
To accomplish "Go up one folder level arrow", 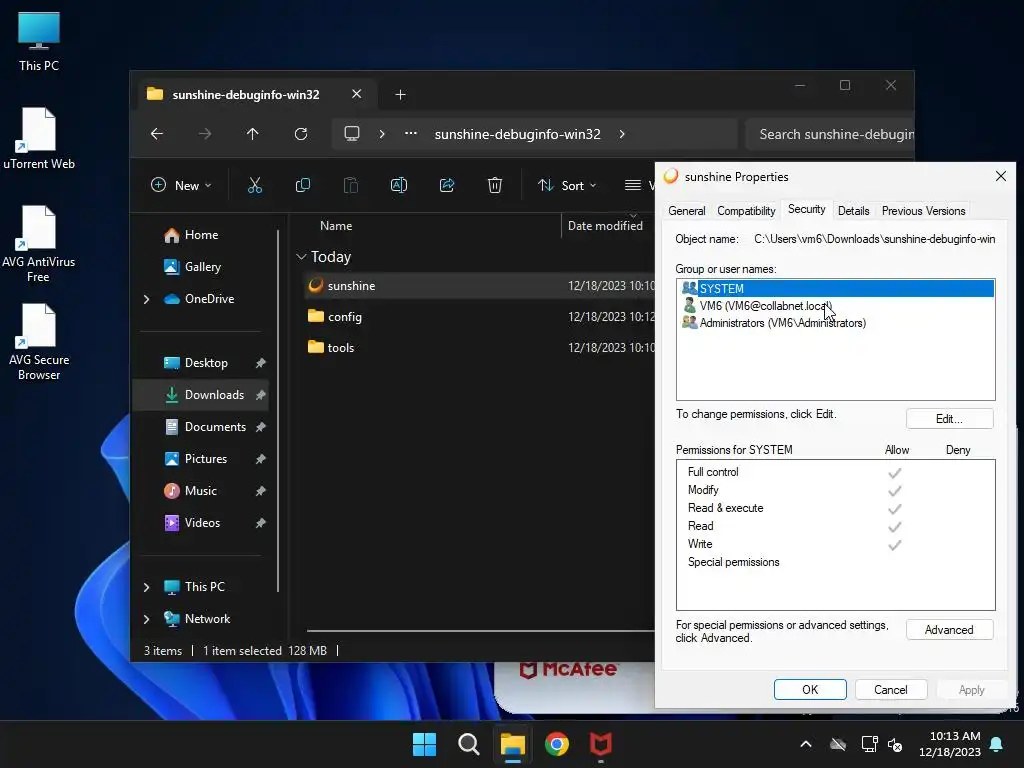I will tap(253, 134).
